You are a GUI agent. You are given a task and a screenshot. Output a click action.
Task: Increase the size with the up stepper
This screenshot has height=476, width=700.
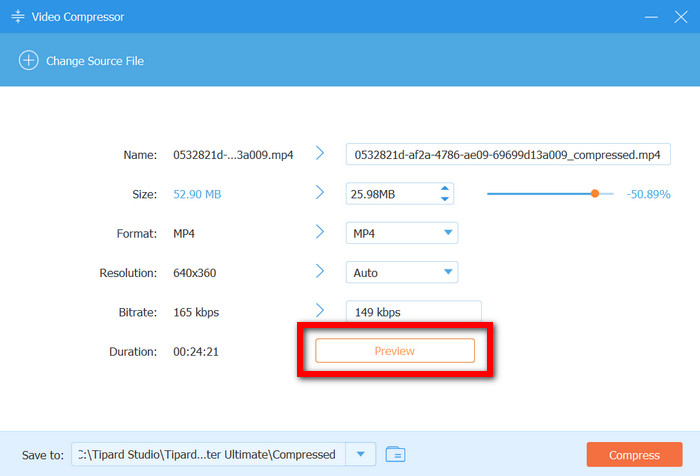click(446, 188)
